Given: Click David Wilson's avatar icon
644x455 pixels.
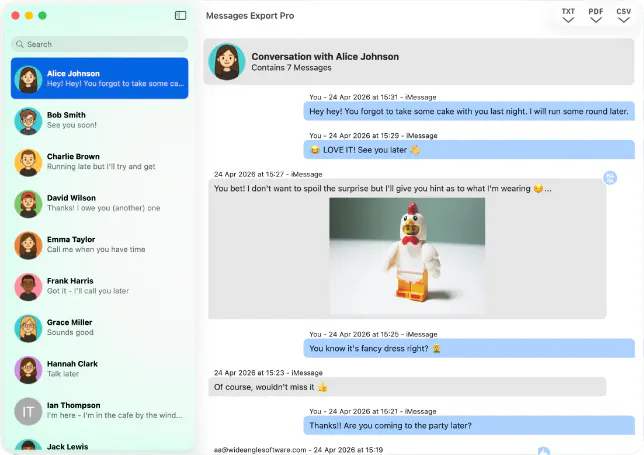Looking at the screenshot, I should pyautogui.click(x=28, y=204).
